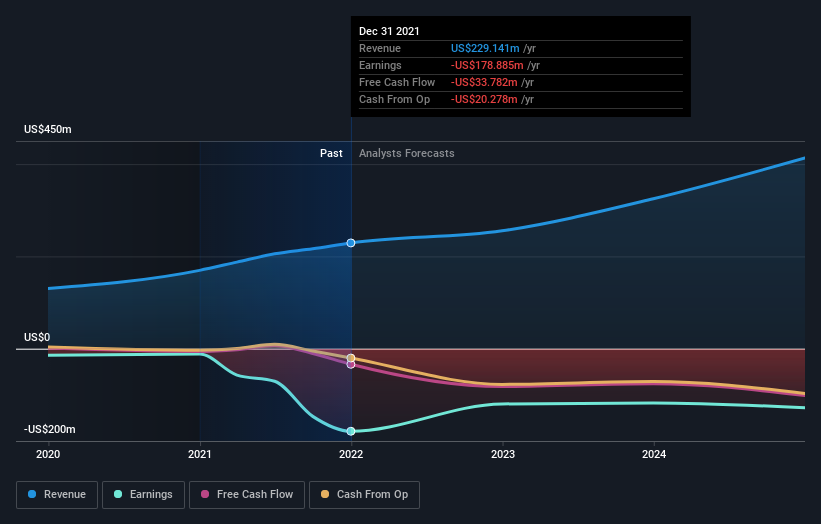Click the 2023 x-axis label
The image size is (821, 524).
click(503, 454)
